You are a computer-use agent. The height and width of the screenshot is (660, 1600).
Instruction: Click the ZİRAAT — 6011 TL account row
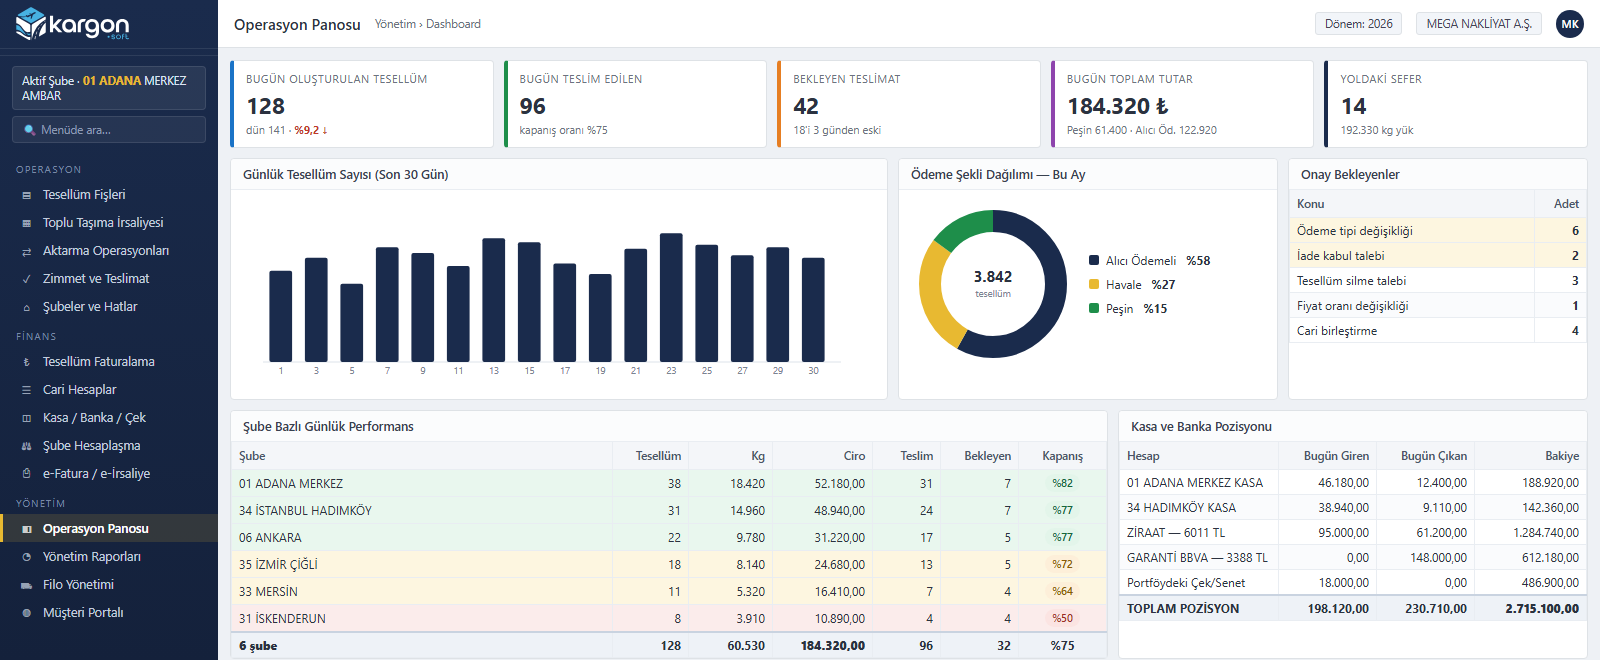coord(1353,533)
